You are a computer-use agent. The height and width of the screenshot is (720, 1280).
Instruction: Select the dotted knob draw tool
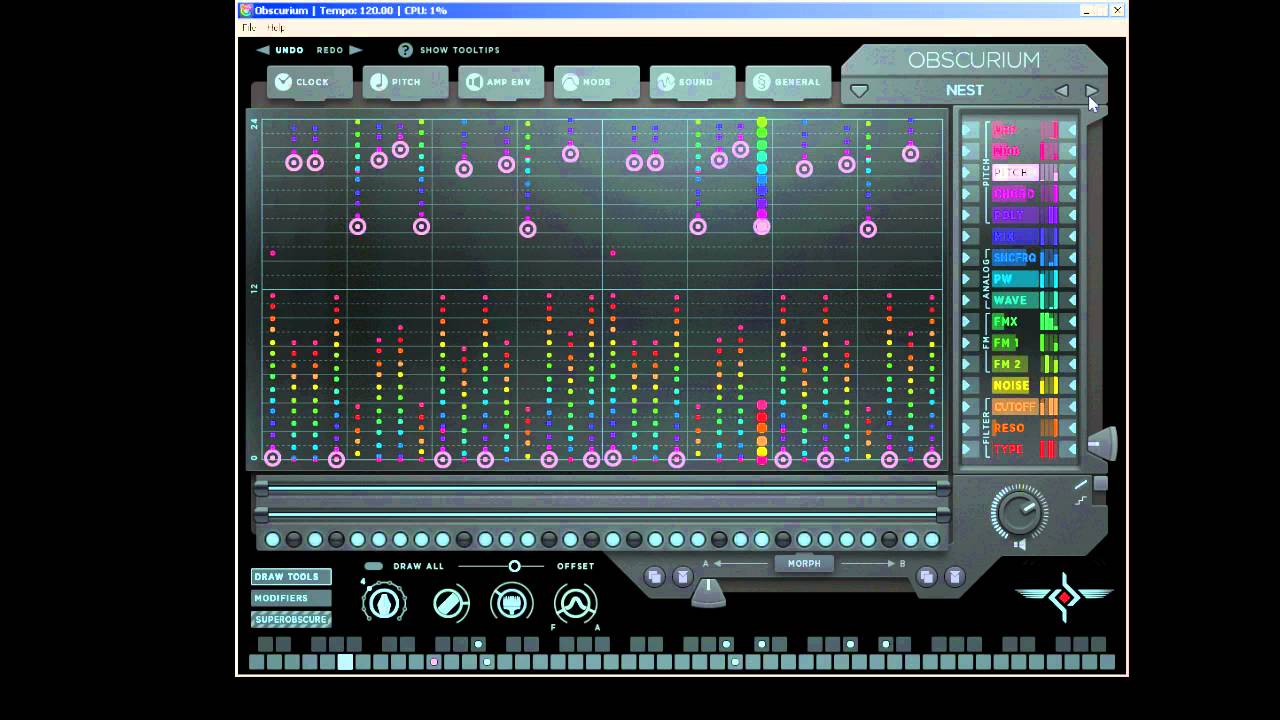tap(384, 603)
